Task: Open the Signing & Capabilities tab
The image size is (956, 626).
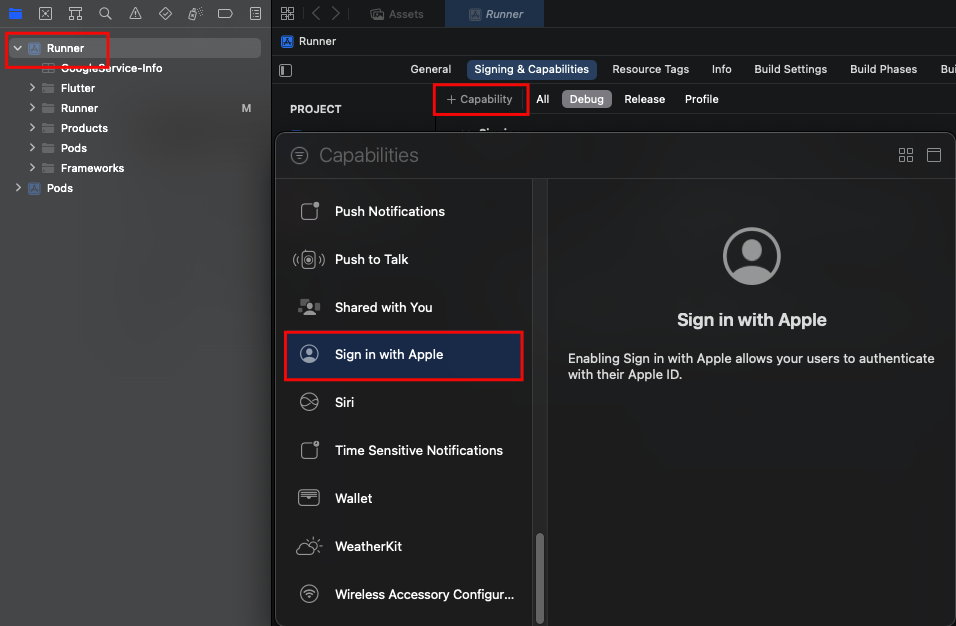Action: point(532,69)
